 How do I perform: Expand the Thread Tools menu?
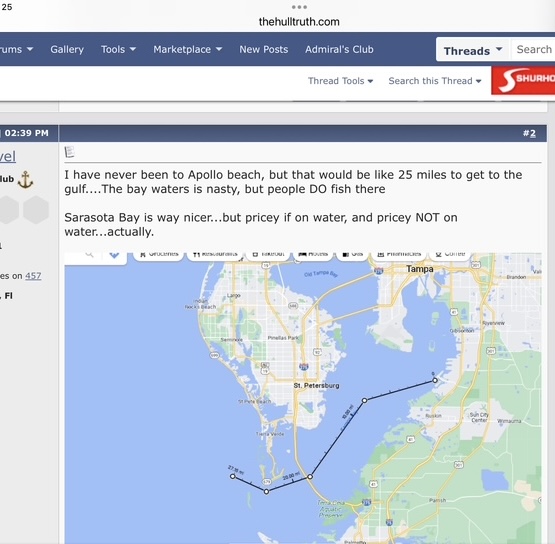tap(341, 81)
